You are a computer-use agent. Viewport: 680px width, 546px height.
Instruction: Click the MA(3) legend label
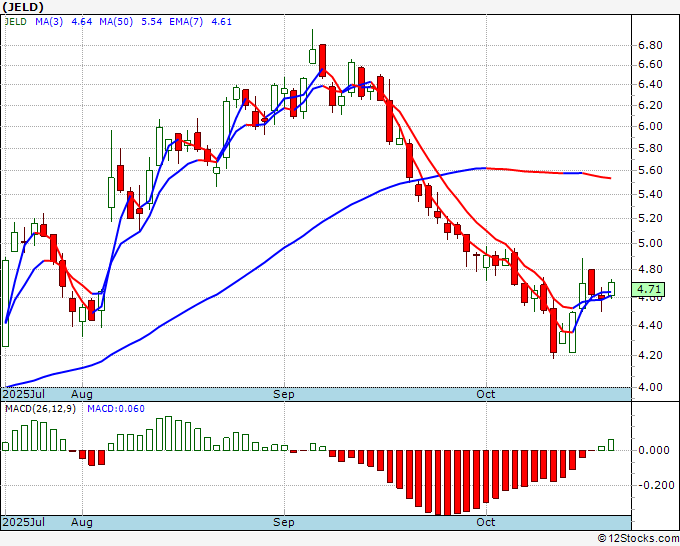49,22
